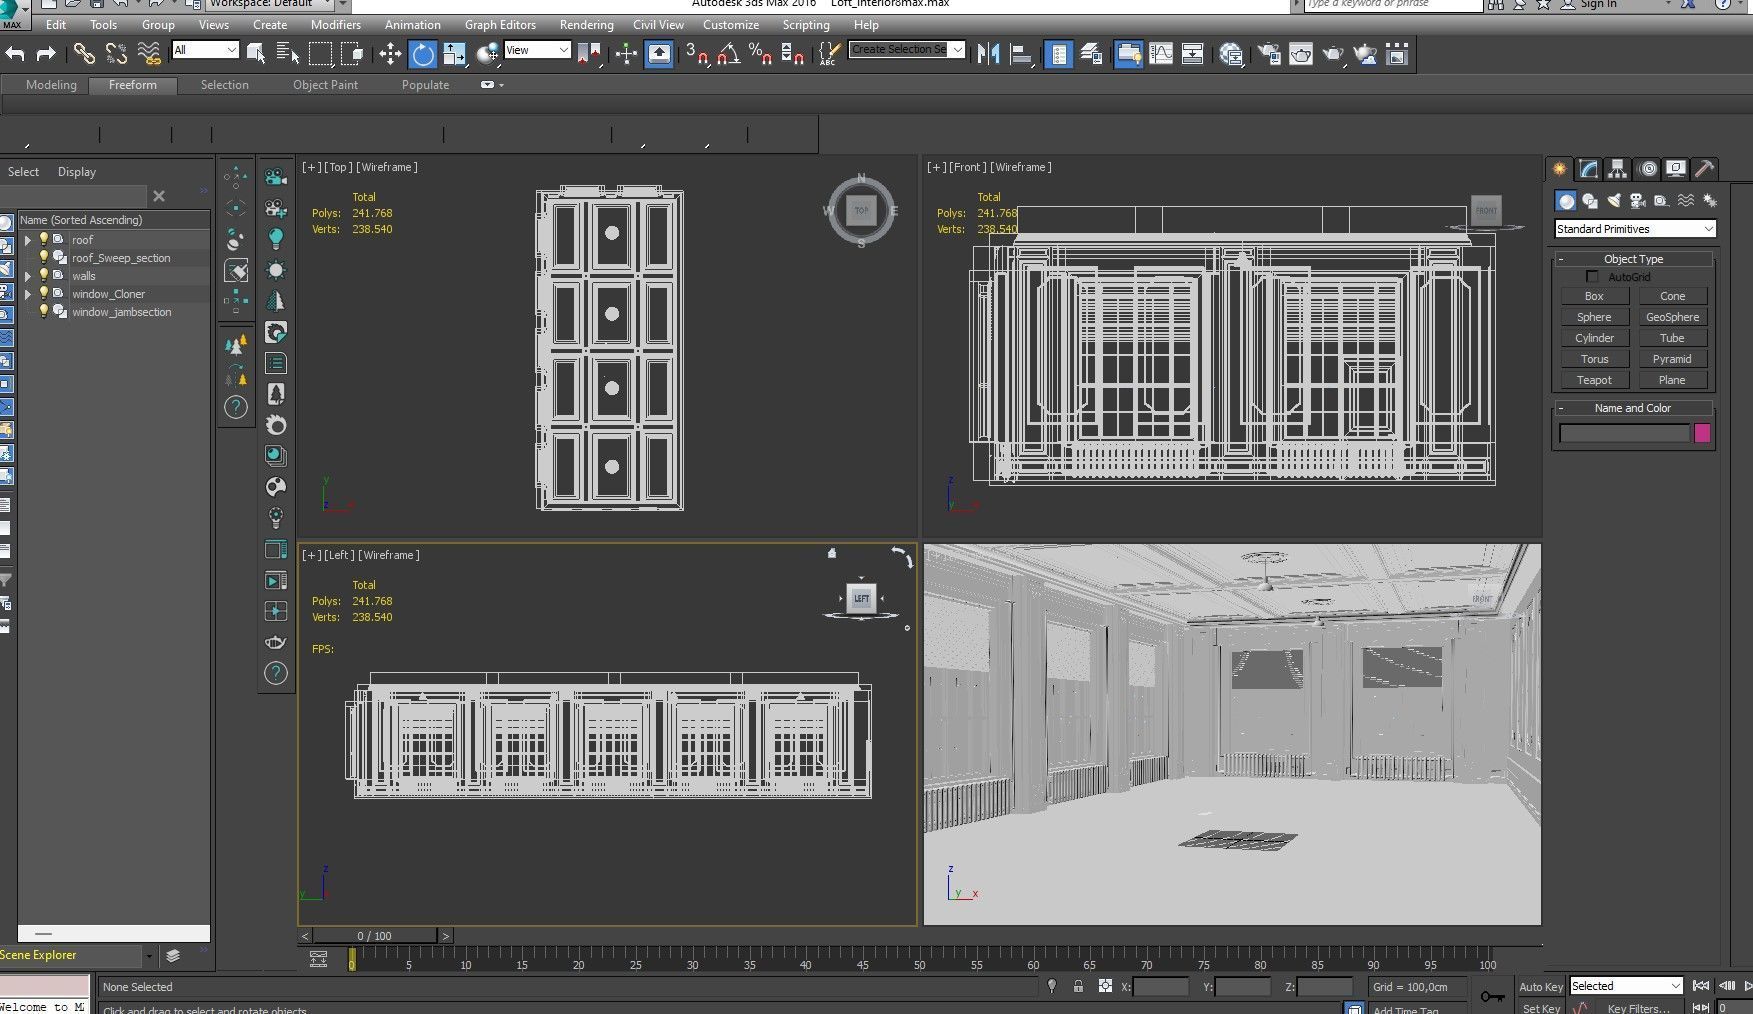The image size is (1753, 1014).
Task: Click the Align tool icon
Action: click(x=1021, y=54)
